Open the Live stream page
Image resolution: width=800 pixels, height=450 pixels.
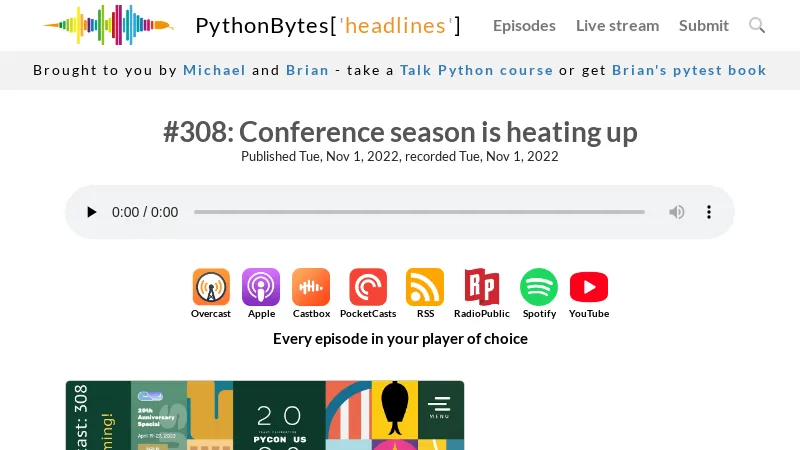click(617, 26)
